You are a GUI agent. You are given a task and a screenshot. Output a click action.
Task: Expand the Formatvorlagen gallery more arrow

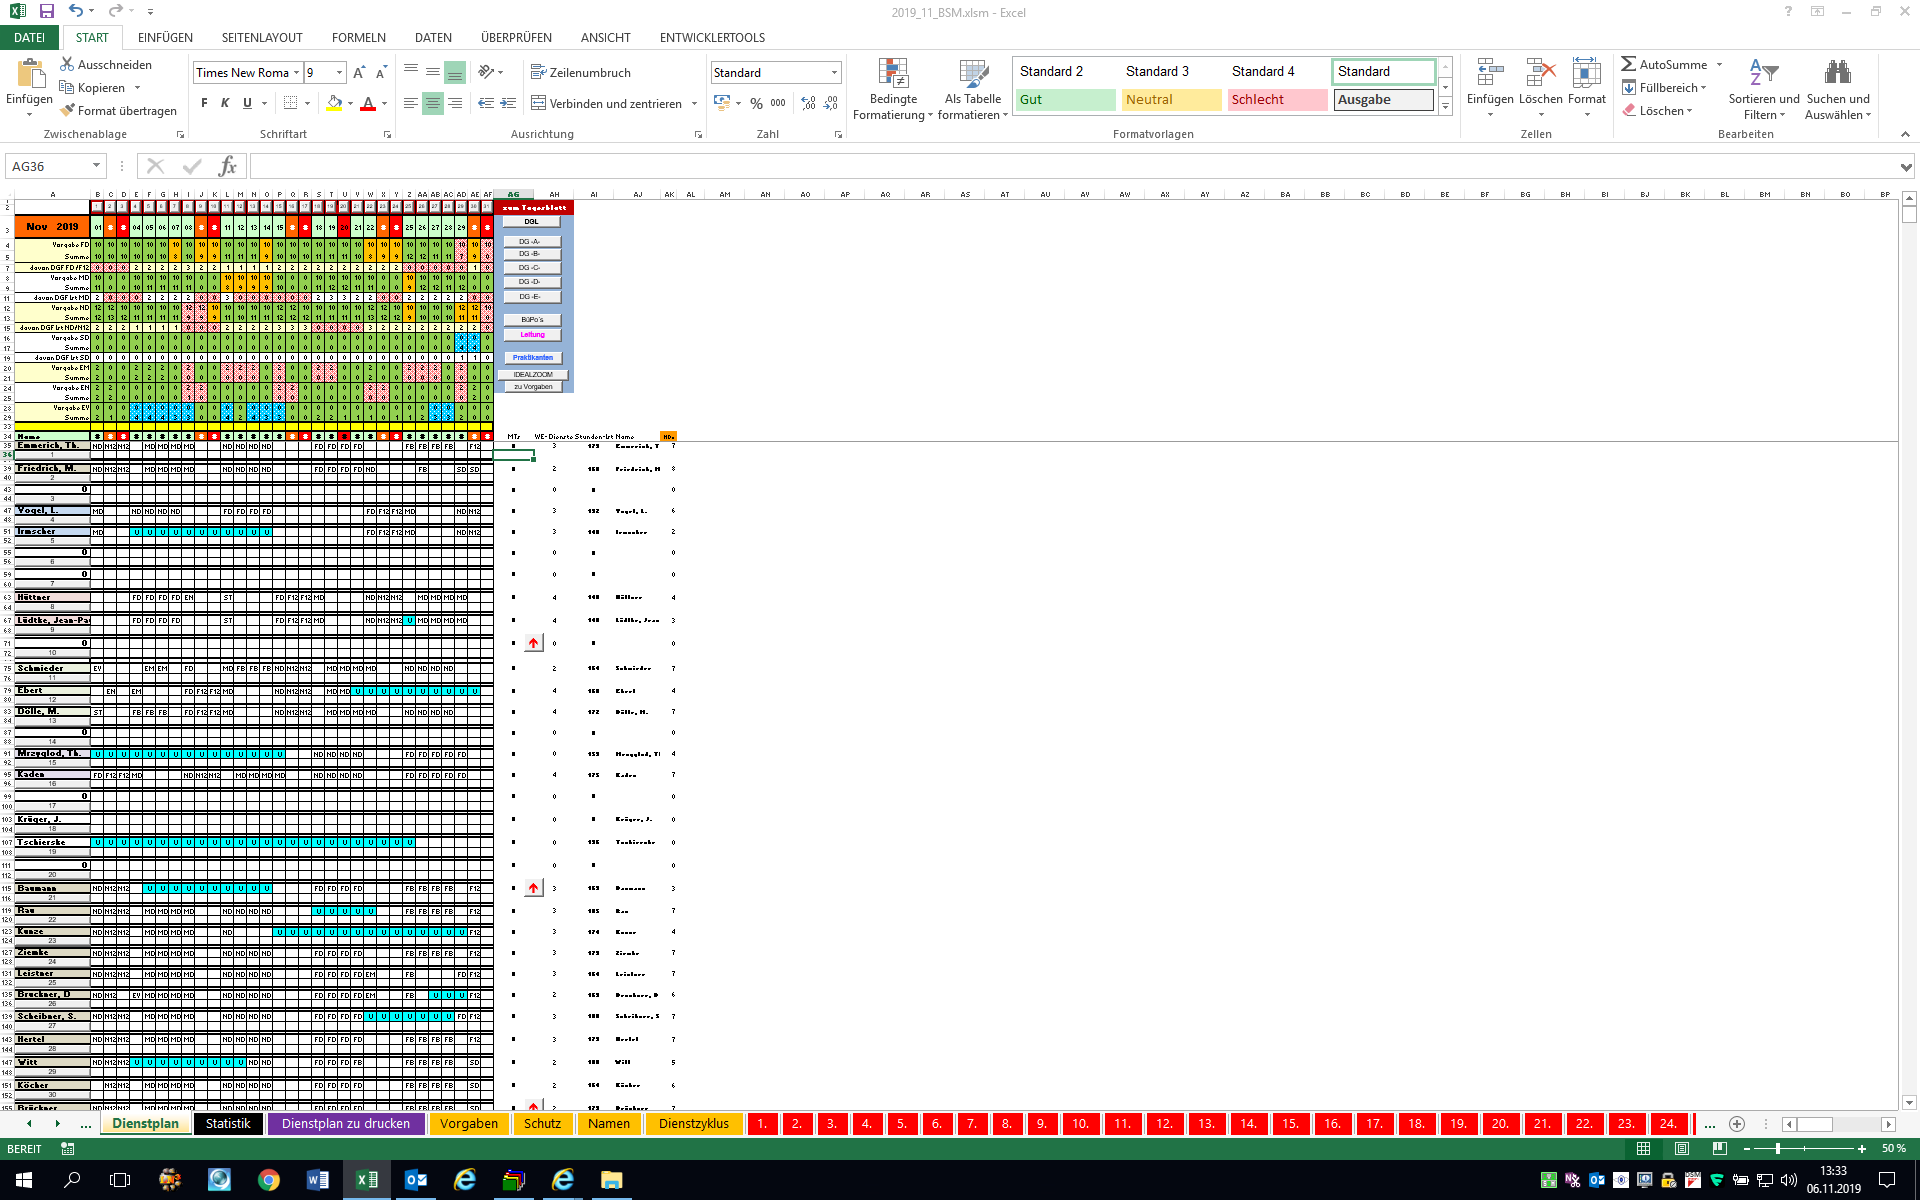coord(1445,107)
